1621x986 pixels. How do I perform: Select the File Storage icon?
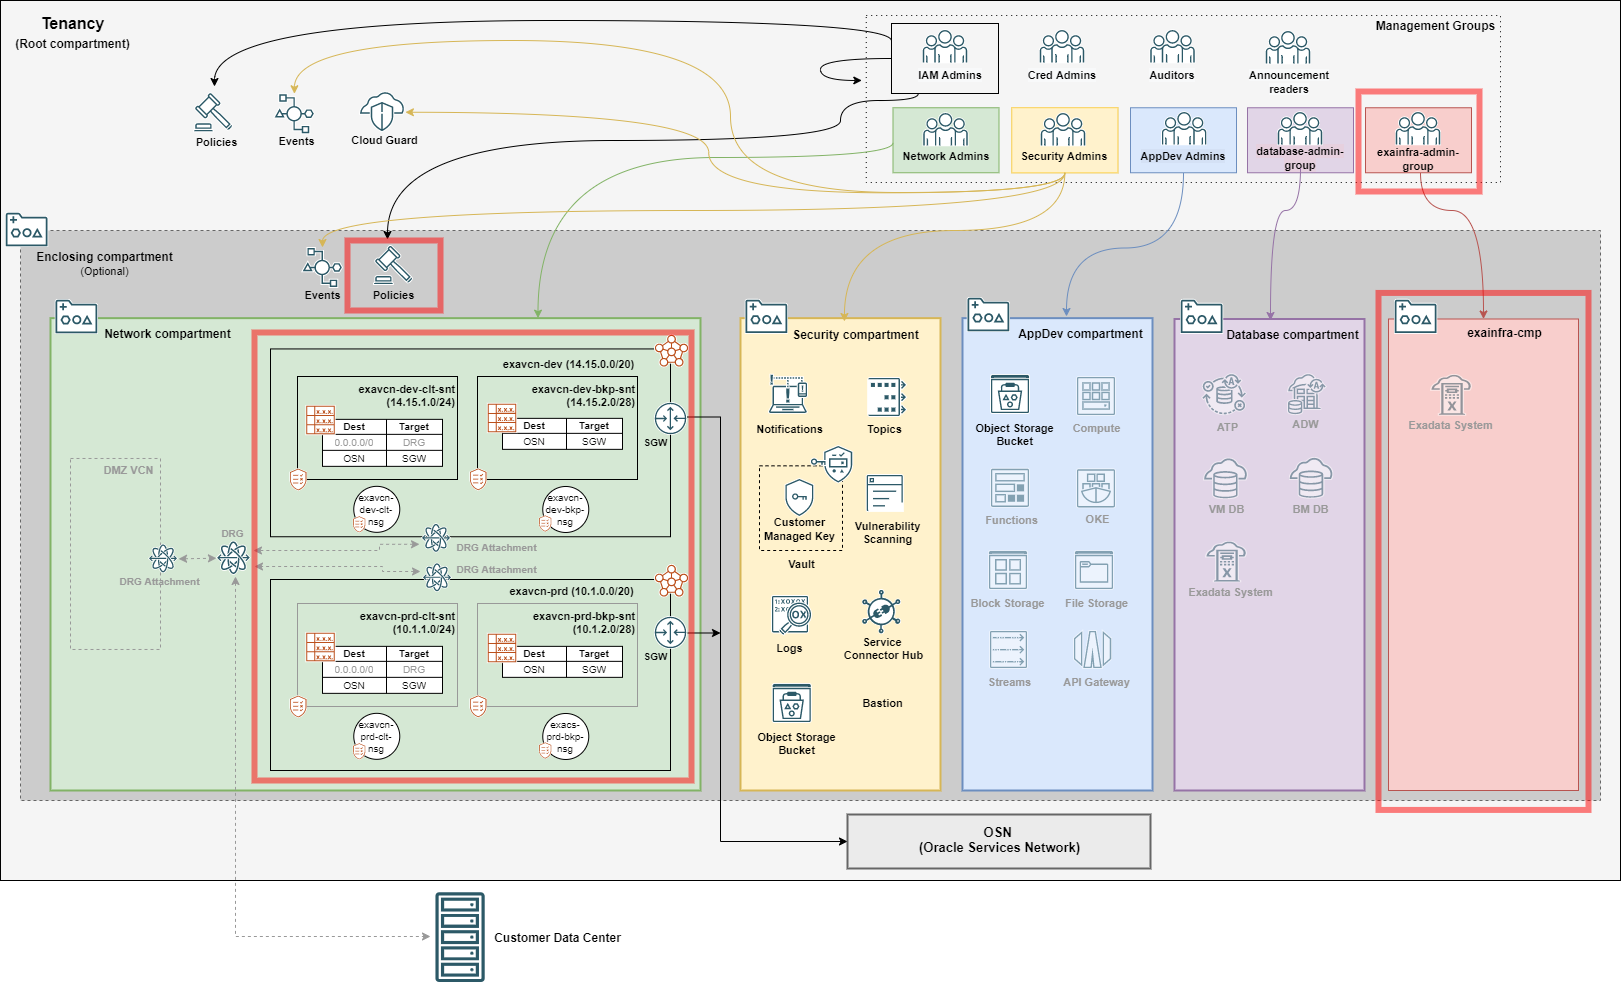click(1094, 570)
